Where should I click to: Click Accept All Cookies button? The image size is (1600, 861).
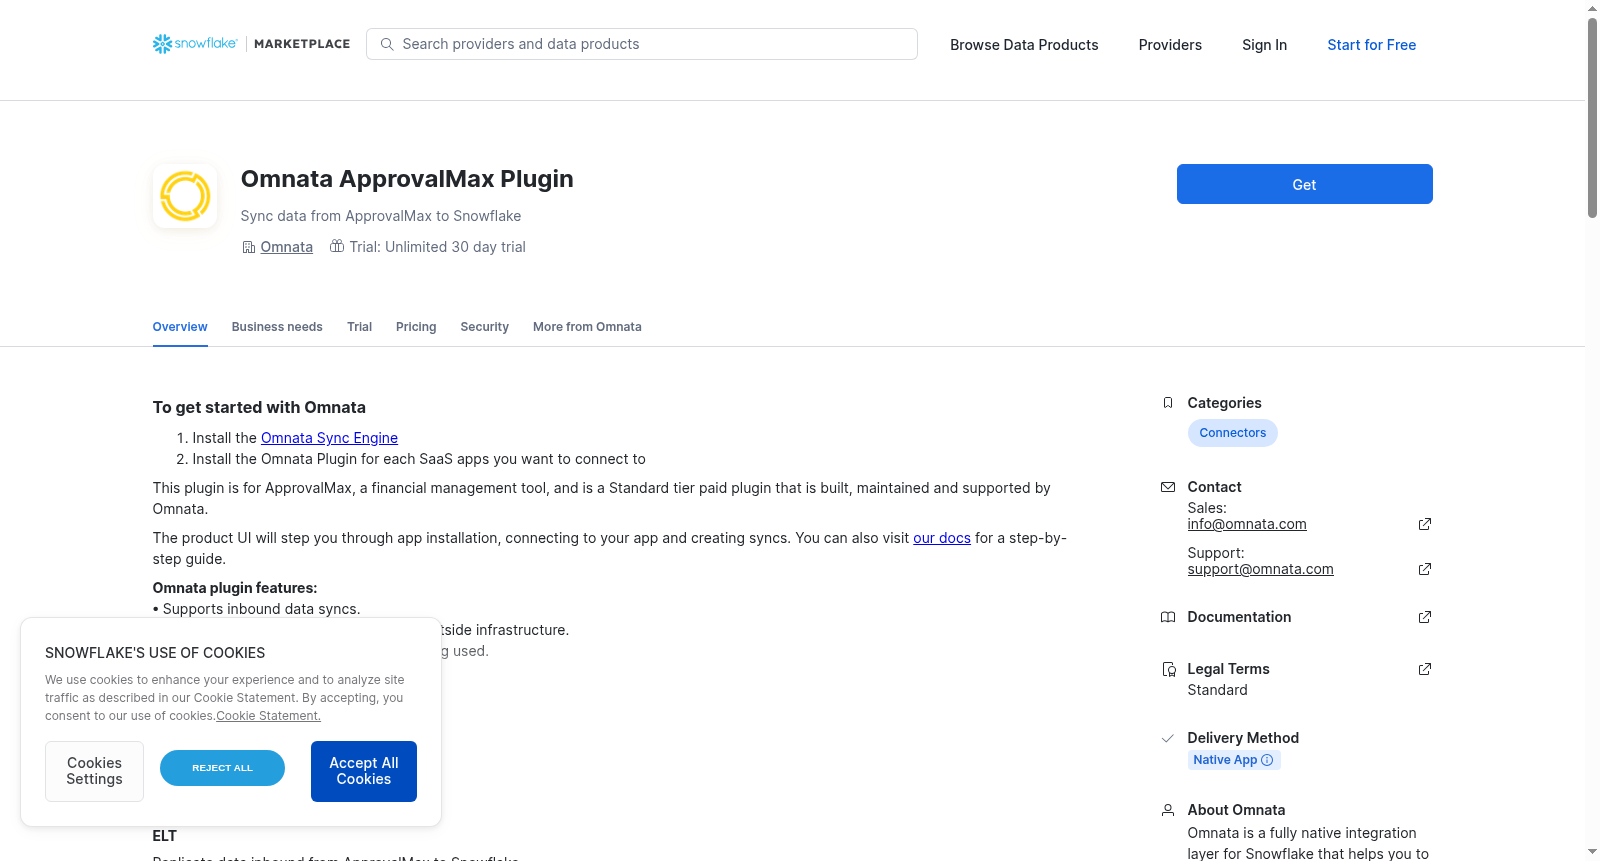pos(364,771)
